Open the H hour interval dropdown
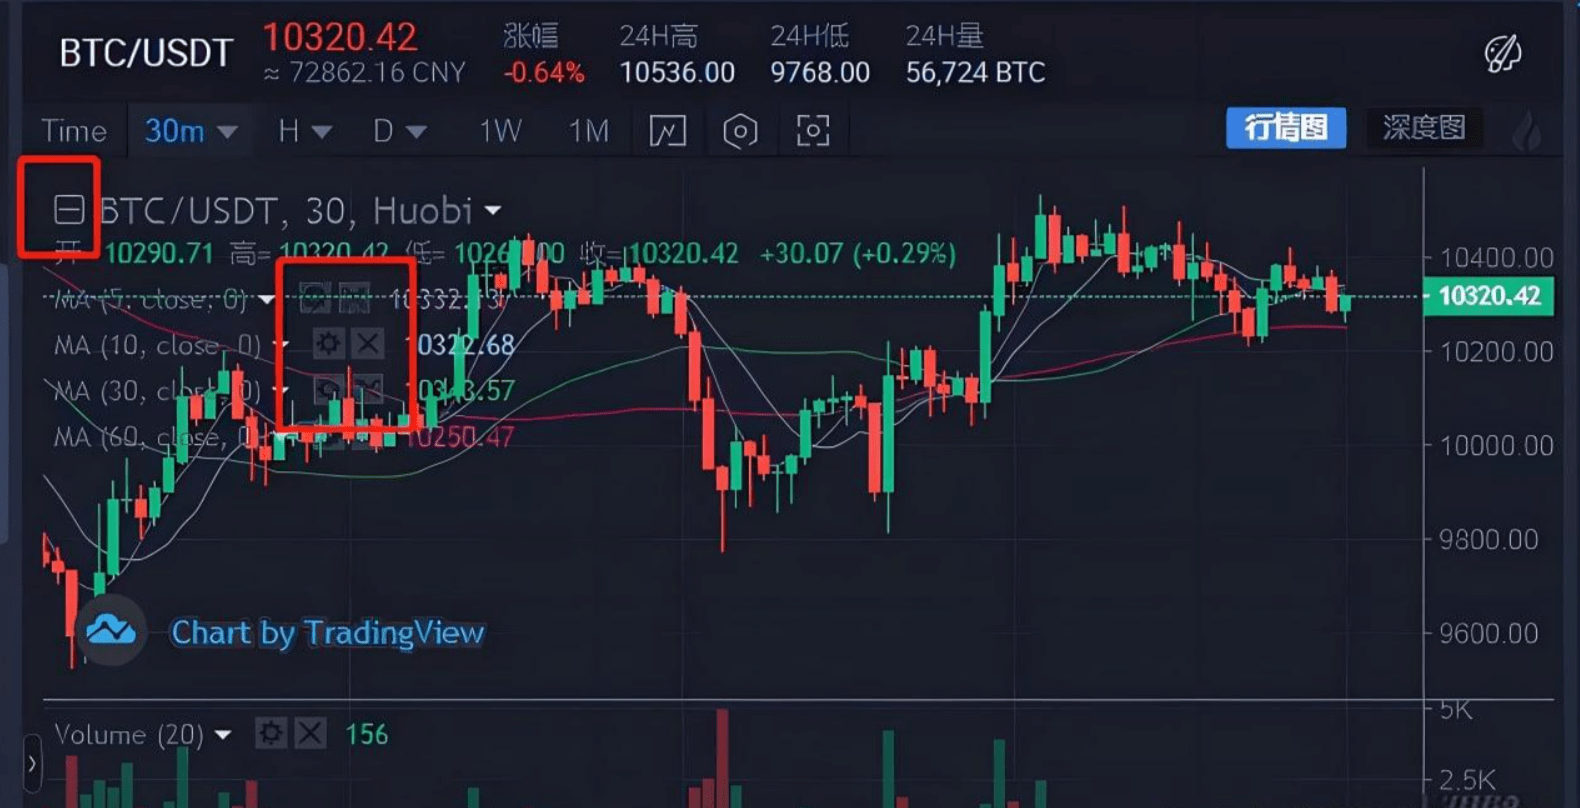Image resolution: width=1580 pixels, height=808 pixels. point(305,131)
